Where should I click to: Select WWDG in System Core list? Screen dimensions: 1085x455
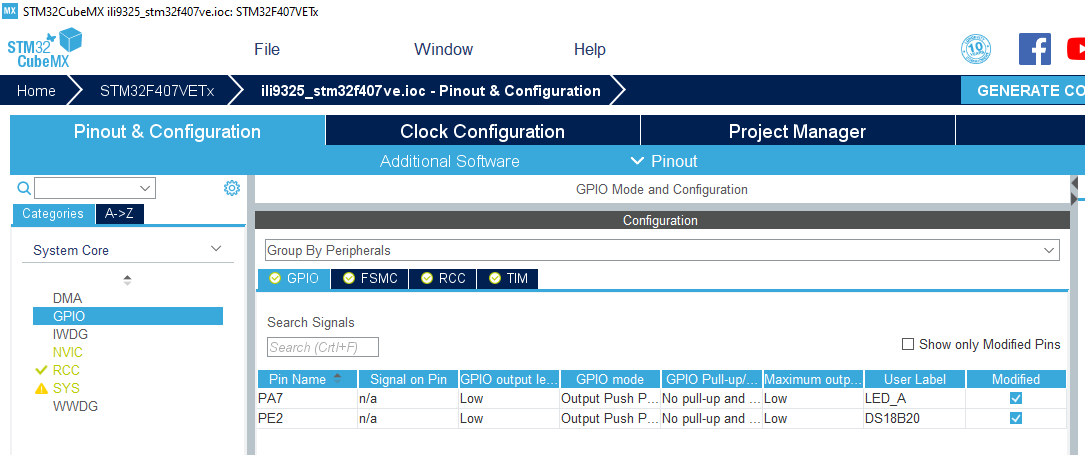[75, 407]
